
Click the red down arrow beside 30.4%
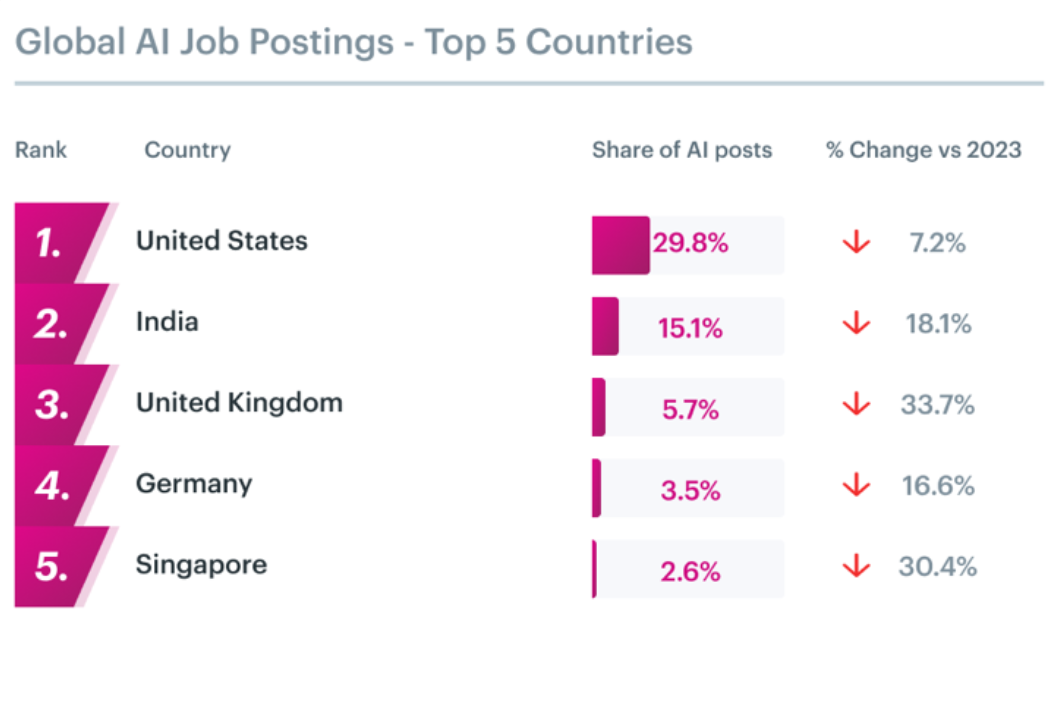(856, 566)
